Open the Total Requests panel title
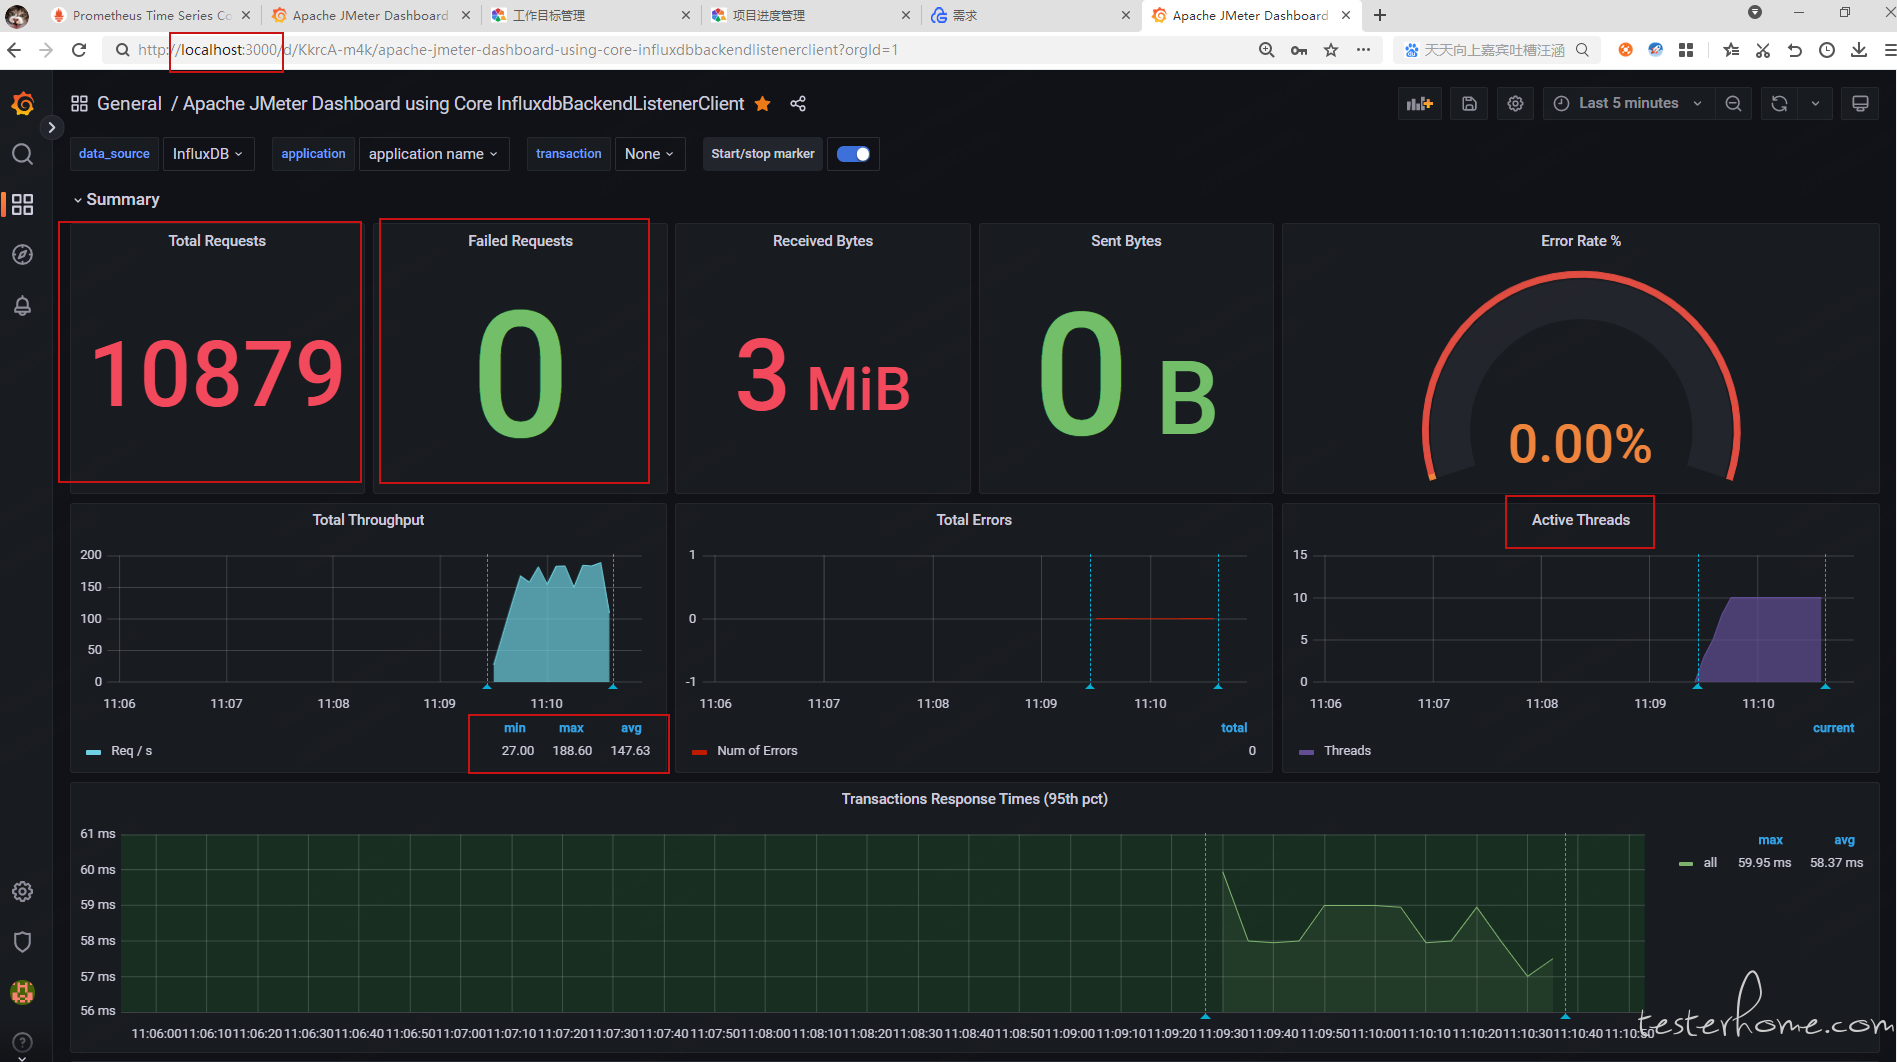Screen dimensions: 1897x1062 click(x=217, y=241)
